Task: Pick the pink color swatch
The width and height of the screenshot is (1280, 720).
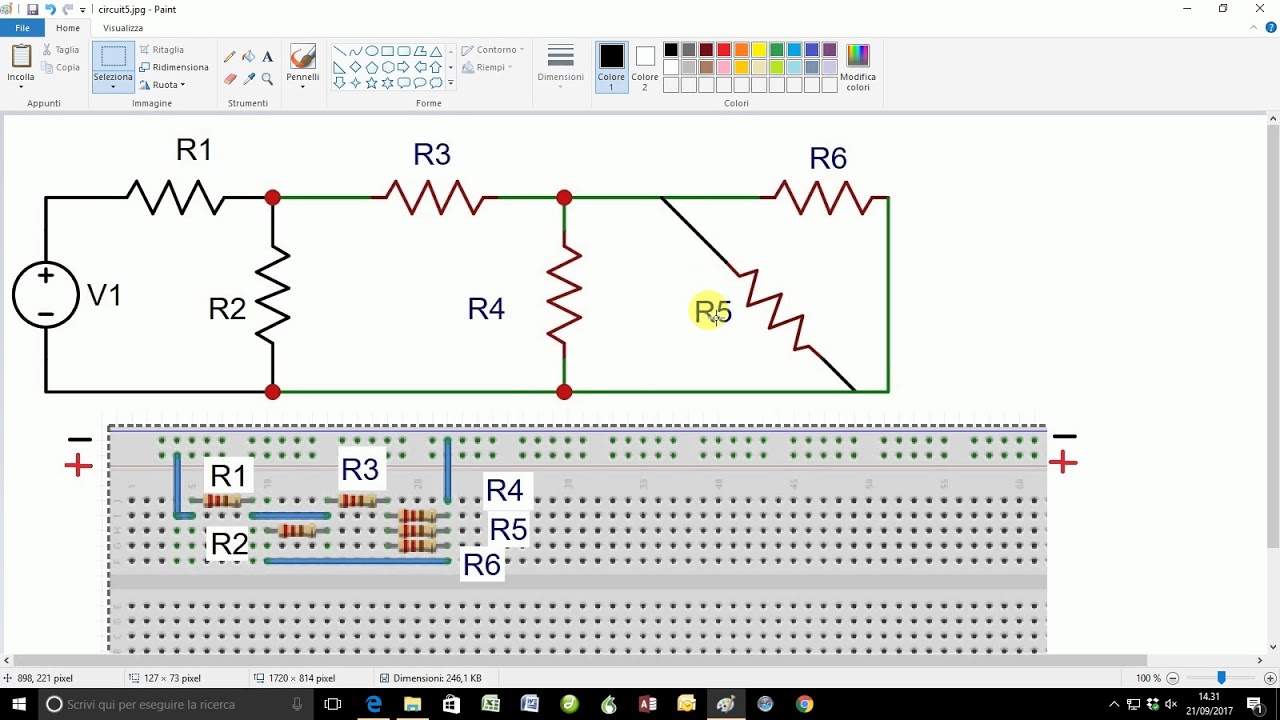Action: 724,67
